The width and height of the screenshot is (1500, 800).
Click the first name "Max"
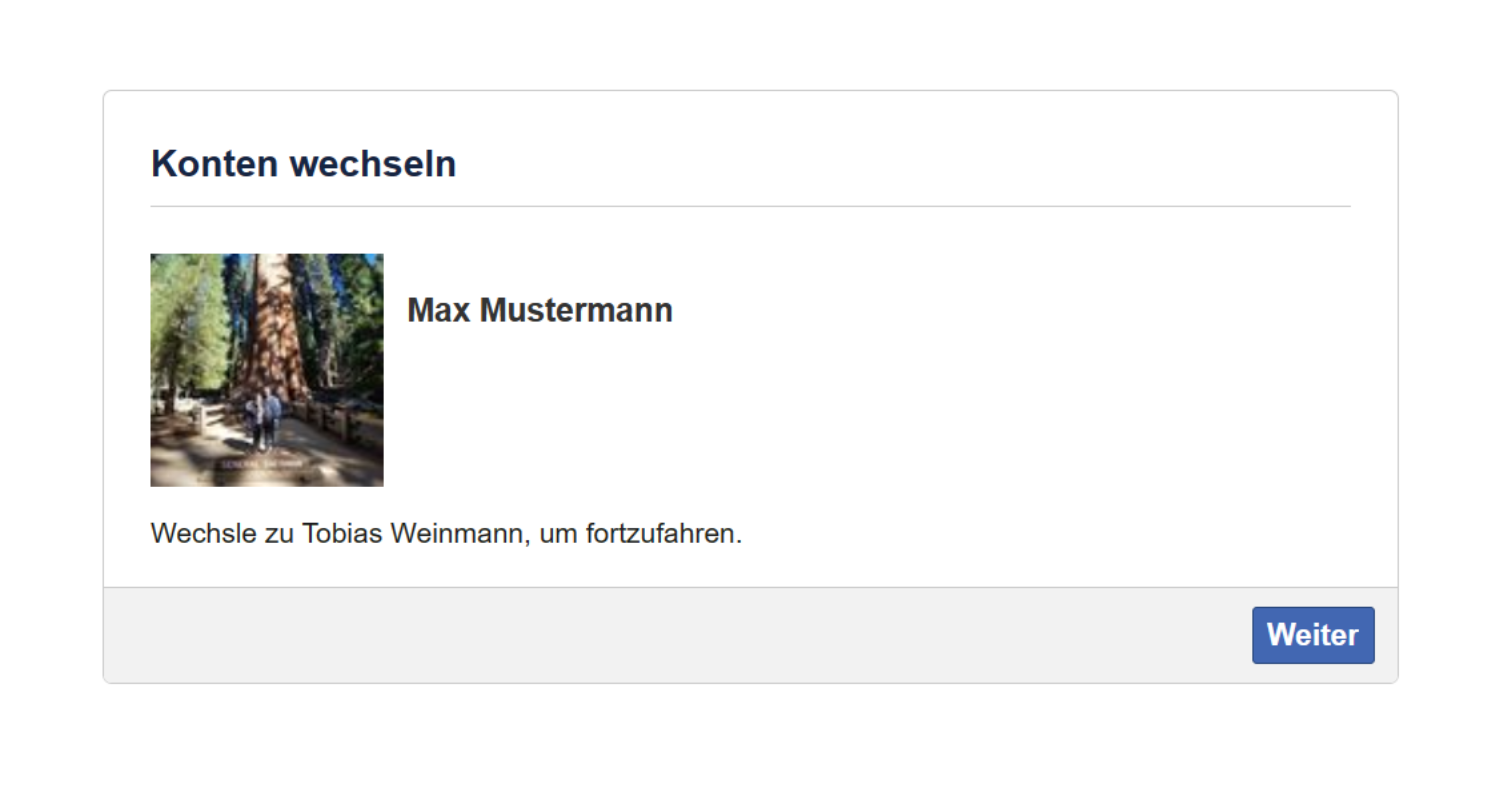[x=439, y=310]
